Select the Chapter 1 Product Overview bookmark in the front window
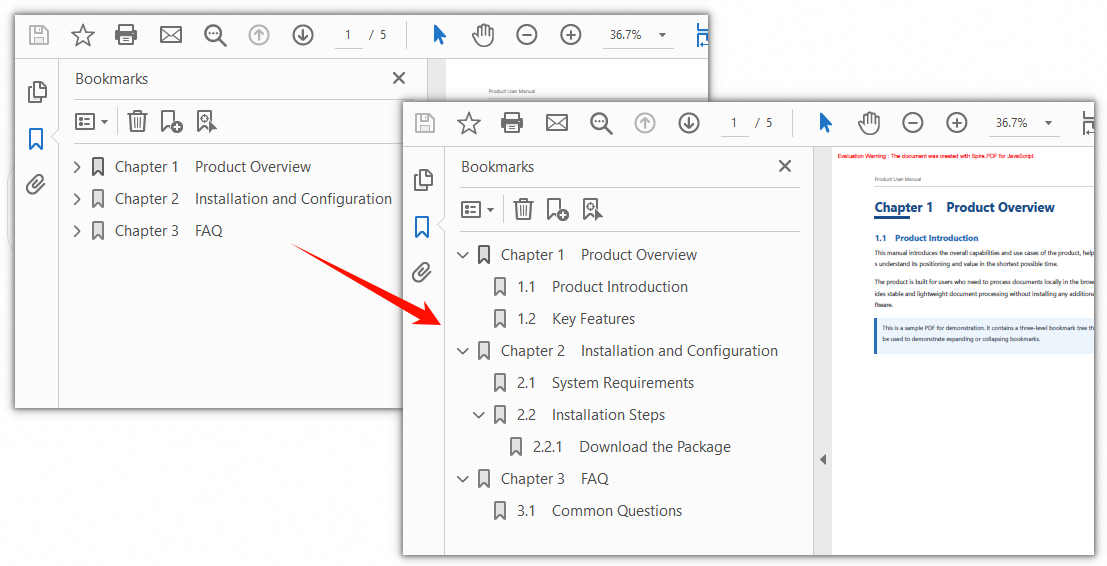The width and height of the screenshot is (1107, 566). [x=599, y=255]
